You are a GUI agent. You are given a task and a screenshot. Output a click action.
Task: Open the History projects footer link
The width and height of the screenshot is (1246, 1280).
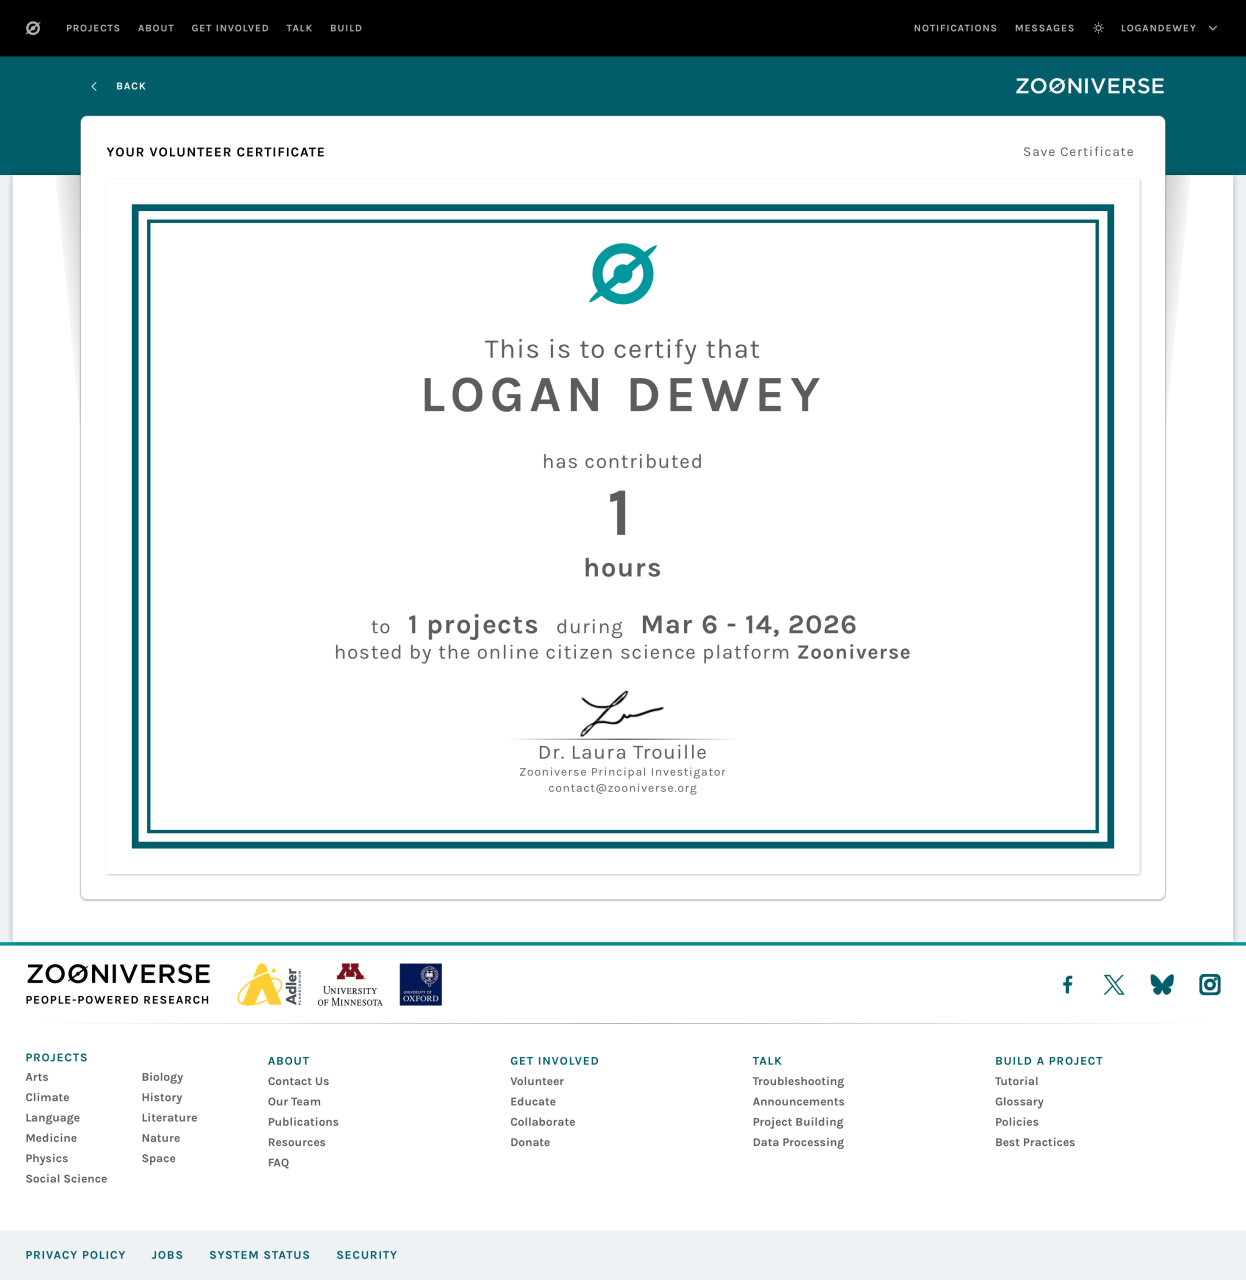tap(162, 1097)
